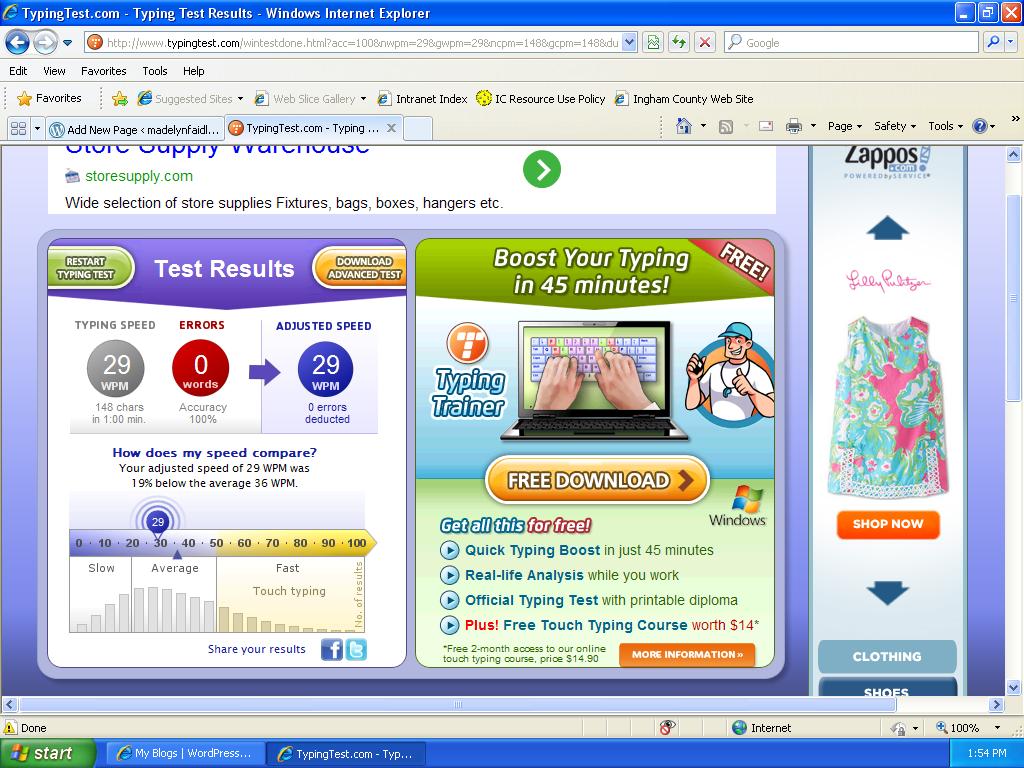Click the Help question mark icon
Screen dimensions: 1024x768
point(980,127)
